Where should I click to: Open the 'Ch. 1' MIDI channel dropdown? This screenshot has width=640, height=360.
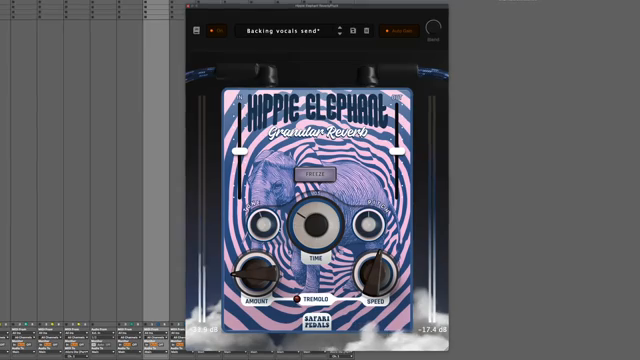(x=77, y=356)
